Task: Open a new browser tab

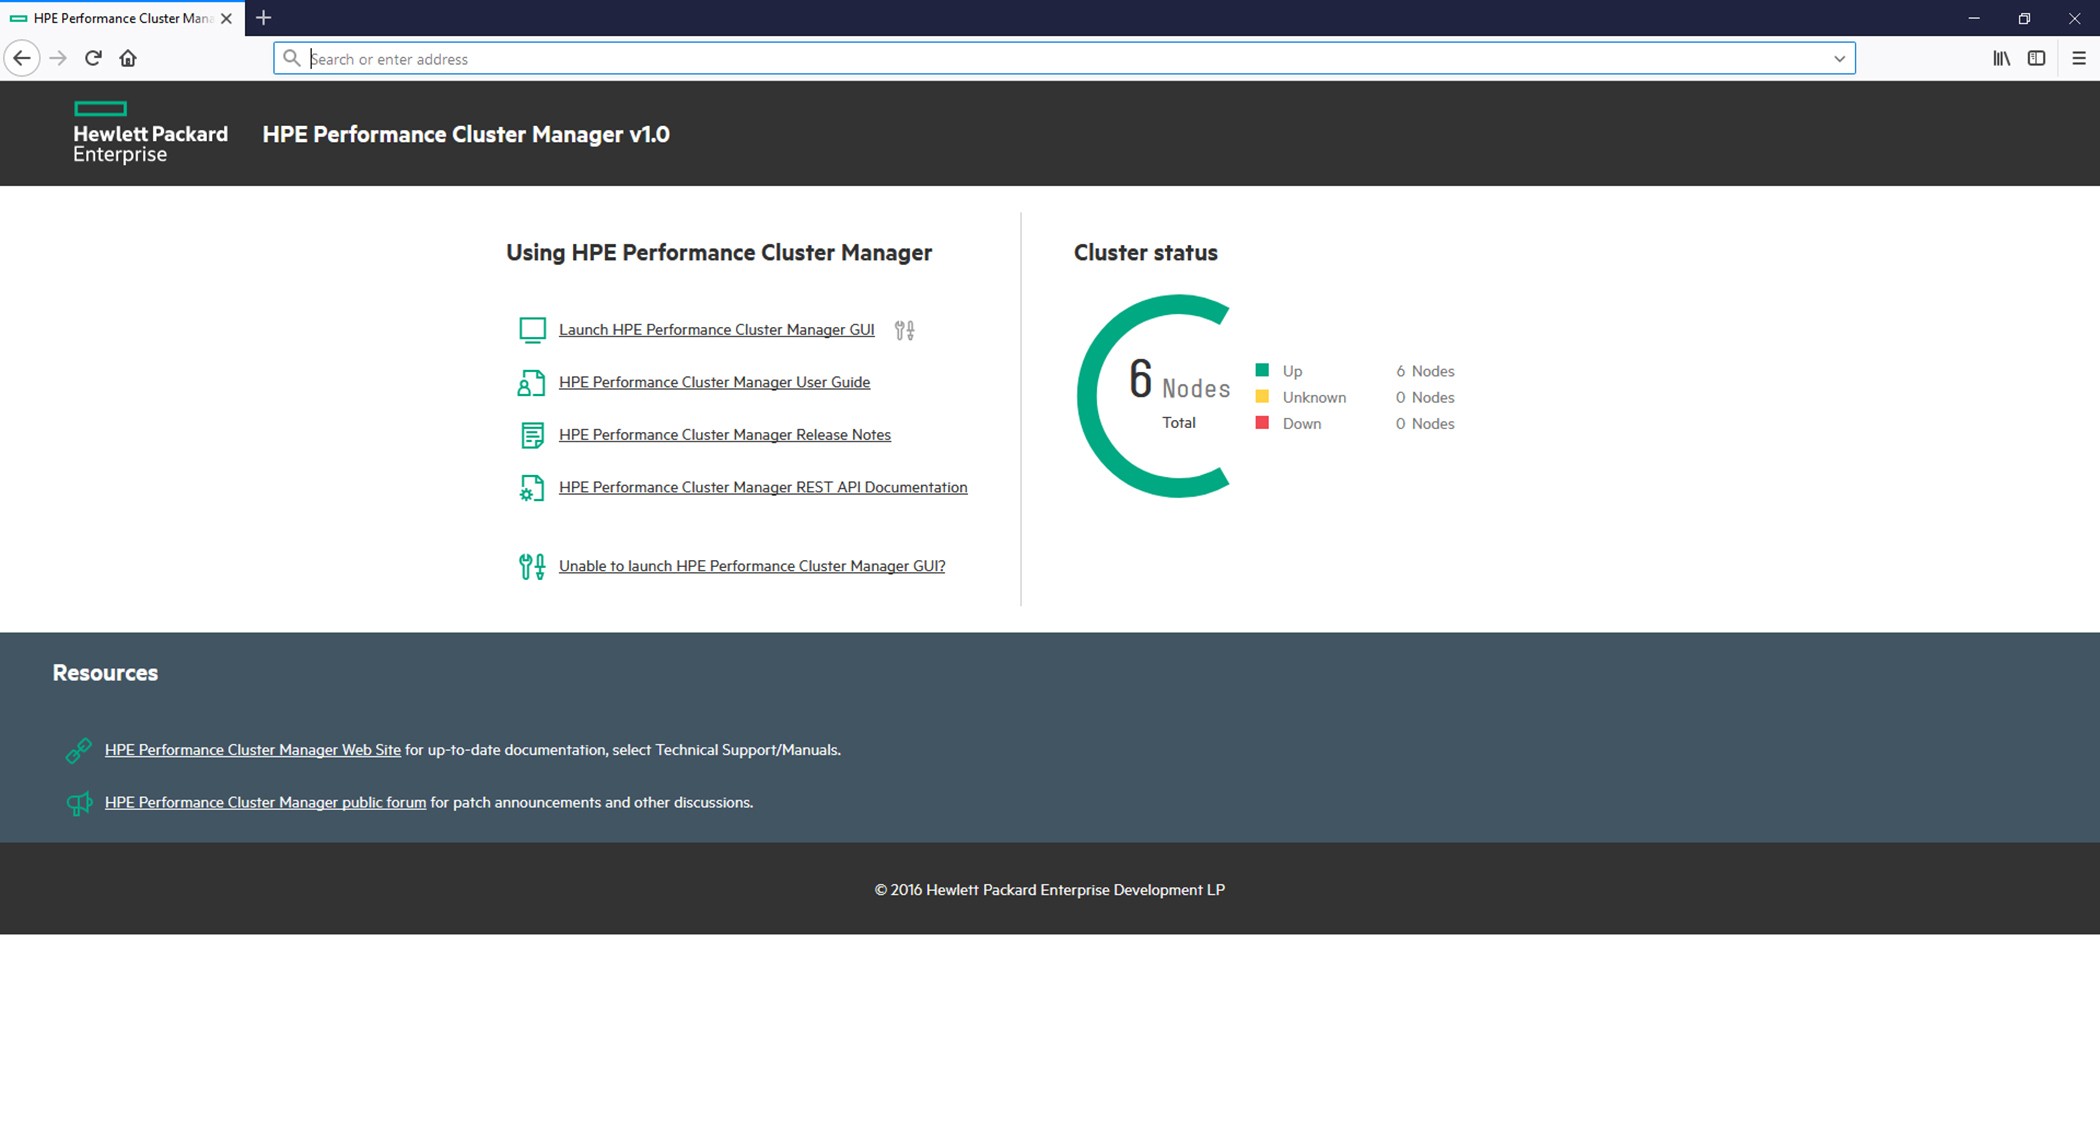Action: [x=263, y=18]
